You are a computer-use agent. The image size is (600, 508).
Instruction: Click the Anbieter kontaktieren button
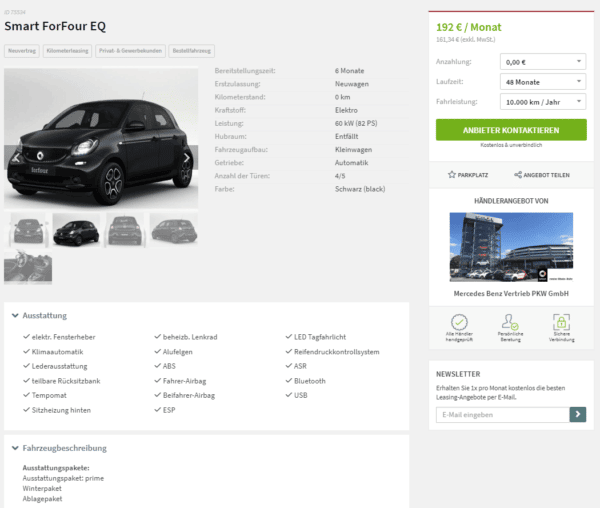click(511, 130)
